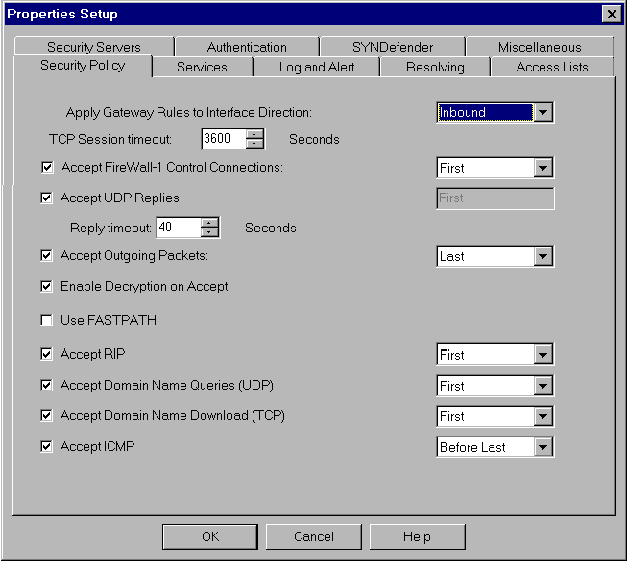Select the Log and Alert tab
Viewport: 628px width, 562px height.
(314, 67)
